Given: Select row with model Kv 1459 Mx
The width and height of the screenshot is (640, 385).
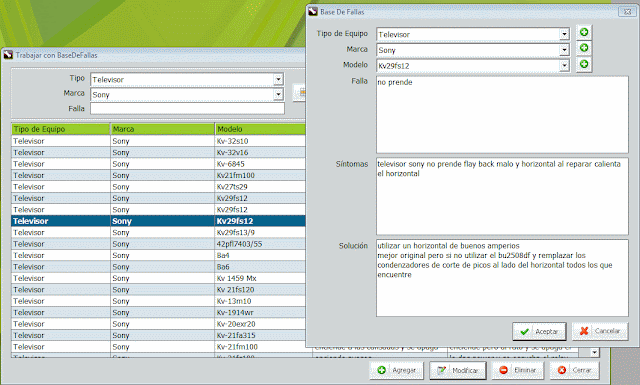Looking at the screenshot, I should pyautogui.click(x=158, y=278).
